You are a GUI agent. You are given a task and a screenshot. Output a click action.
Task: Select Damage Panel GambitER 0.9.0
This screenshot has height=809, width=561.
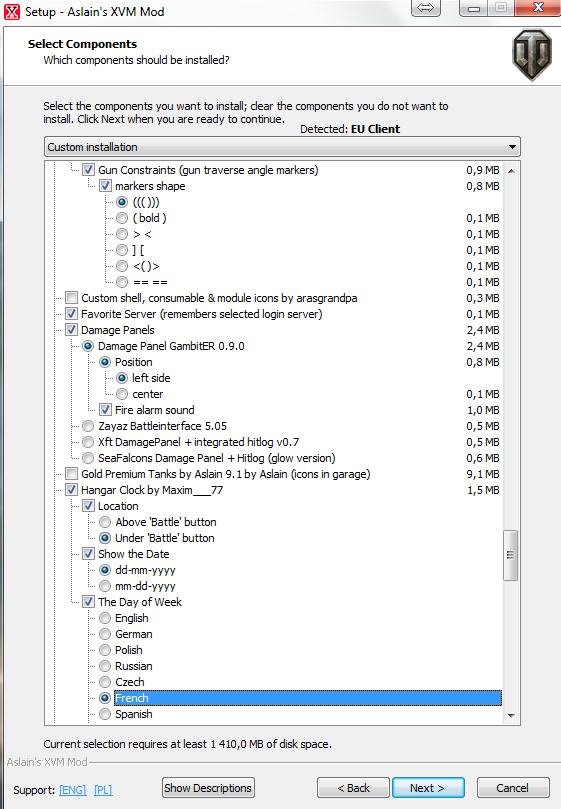coord(88,346)
